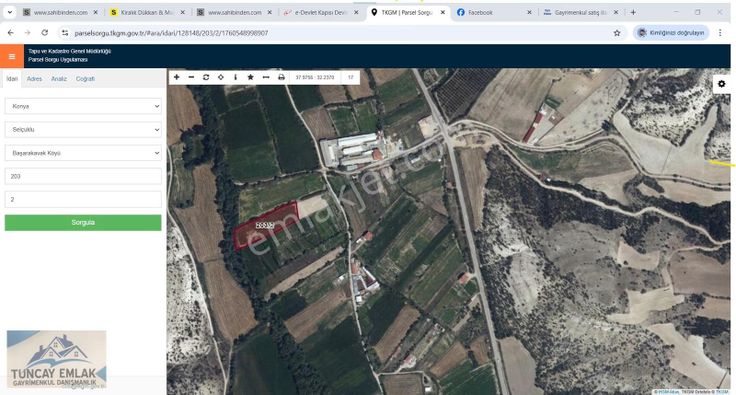The width and height of the screenshot is (736, 395).
Task: Open Chrome three-dot menu
Action: (720, 33)
